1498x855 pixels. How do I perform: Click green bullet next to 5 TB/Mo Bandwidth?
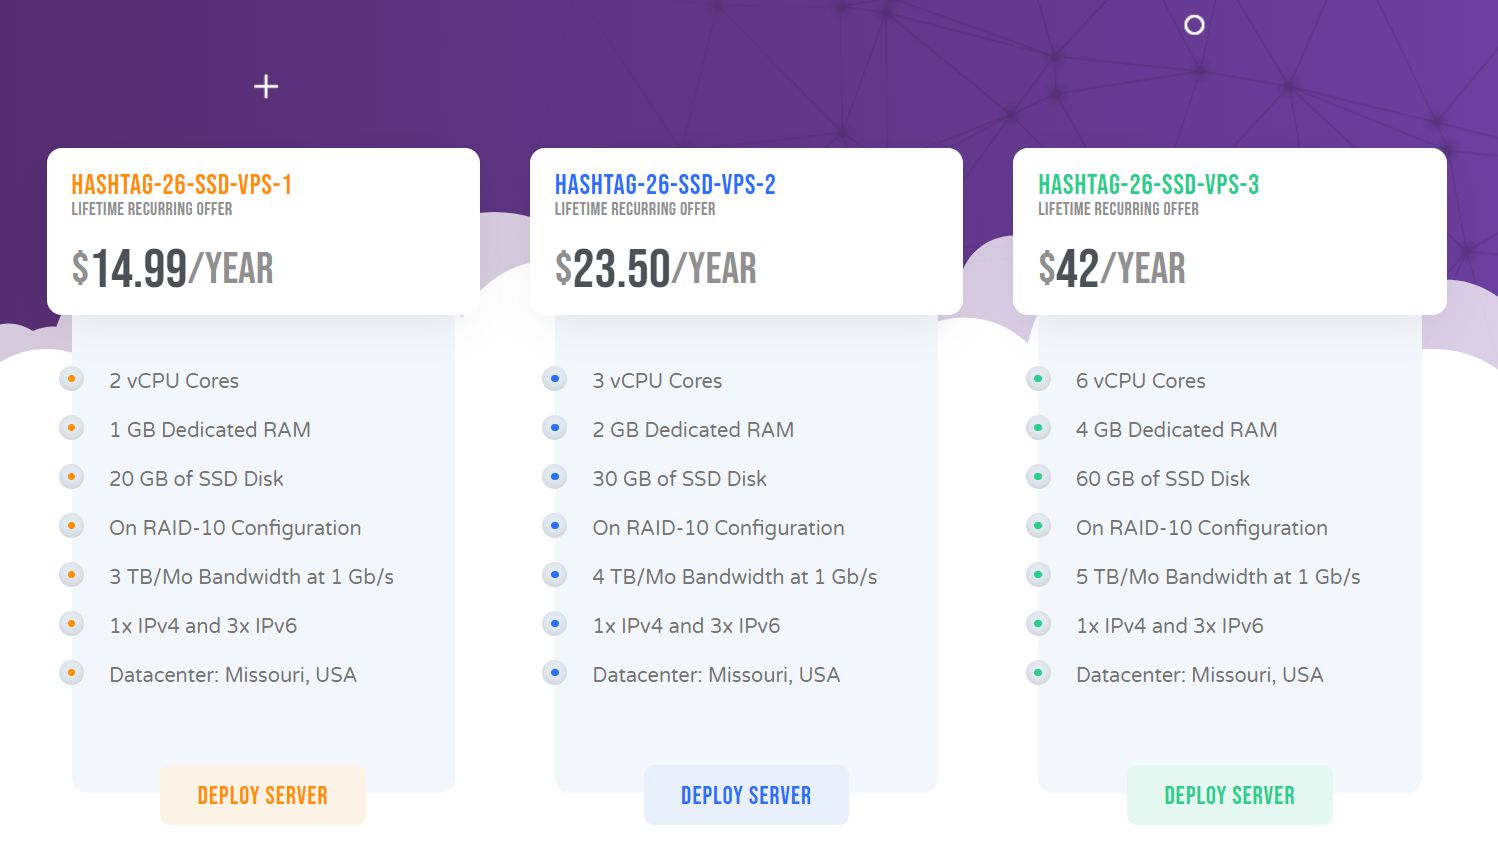(x=1038, y=575)
